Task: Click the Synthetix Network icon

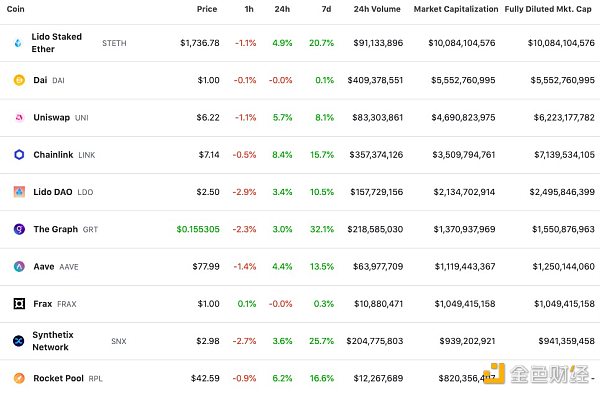Action: (x=18, y=341)
